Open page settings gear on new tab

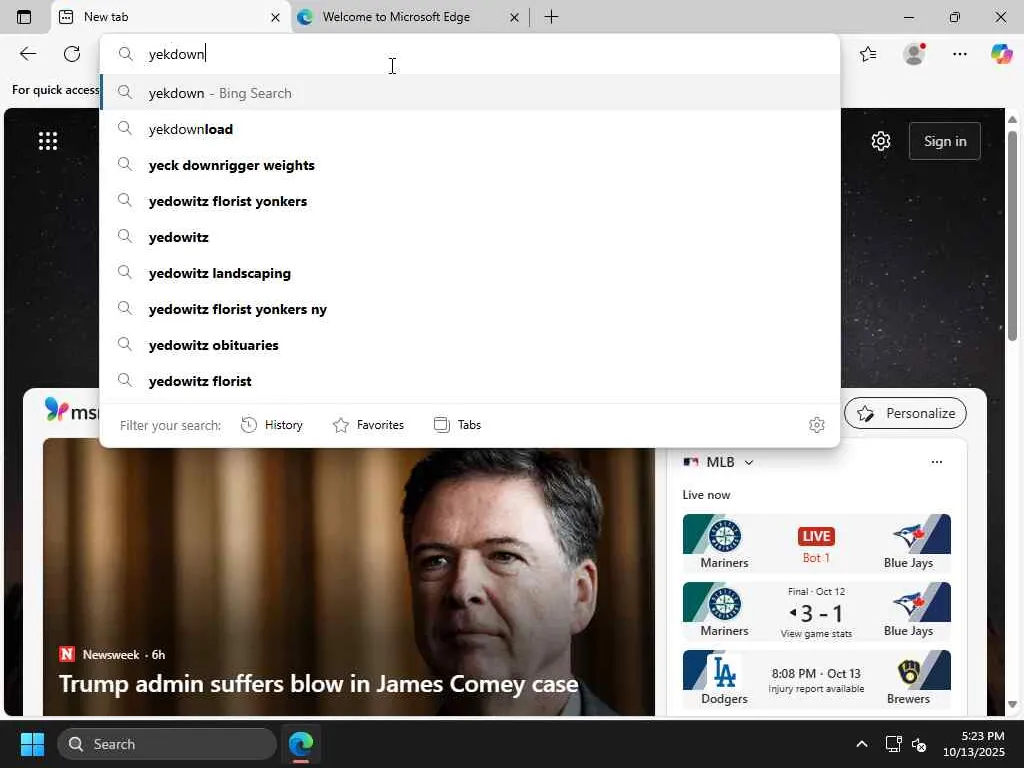pos(880,141)
